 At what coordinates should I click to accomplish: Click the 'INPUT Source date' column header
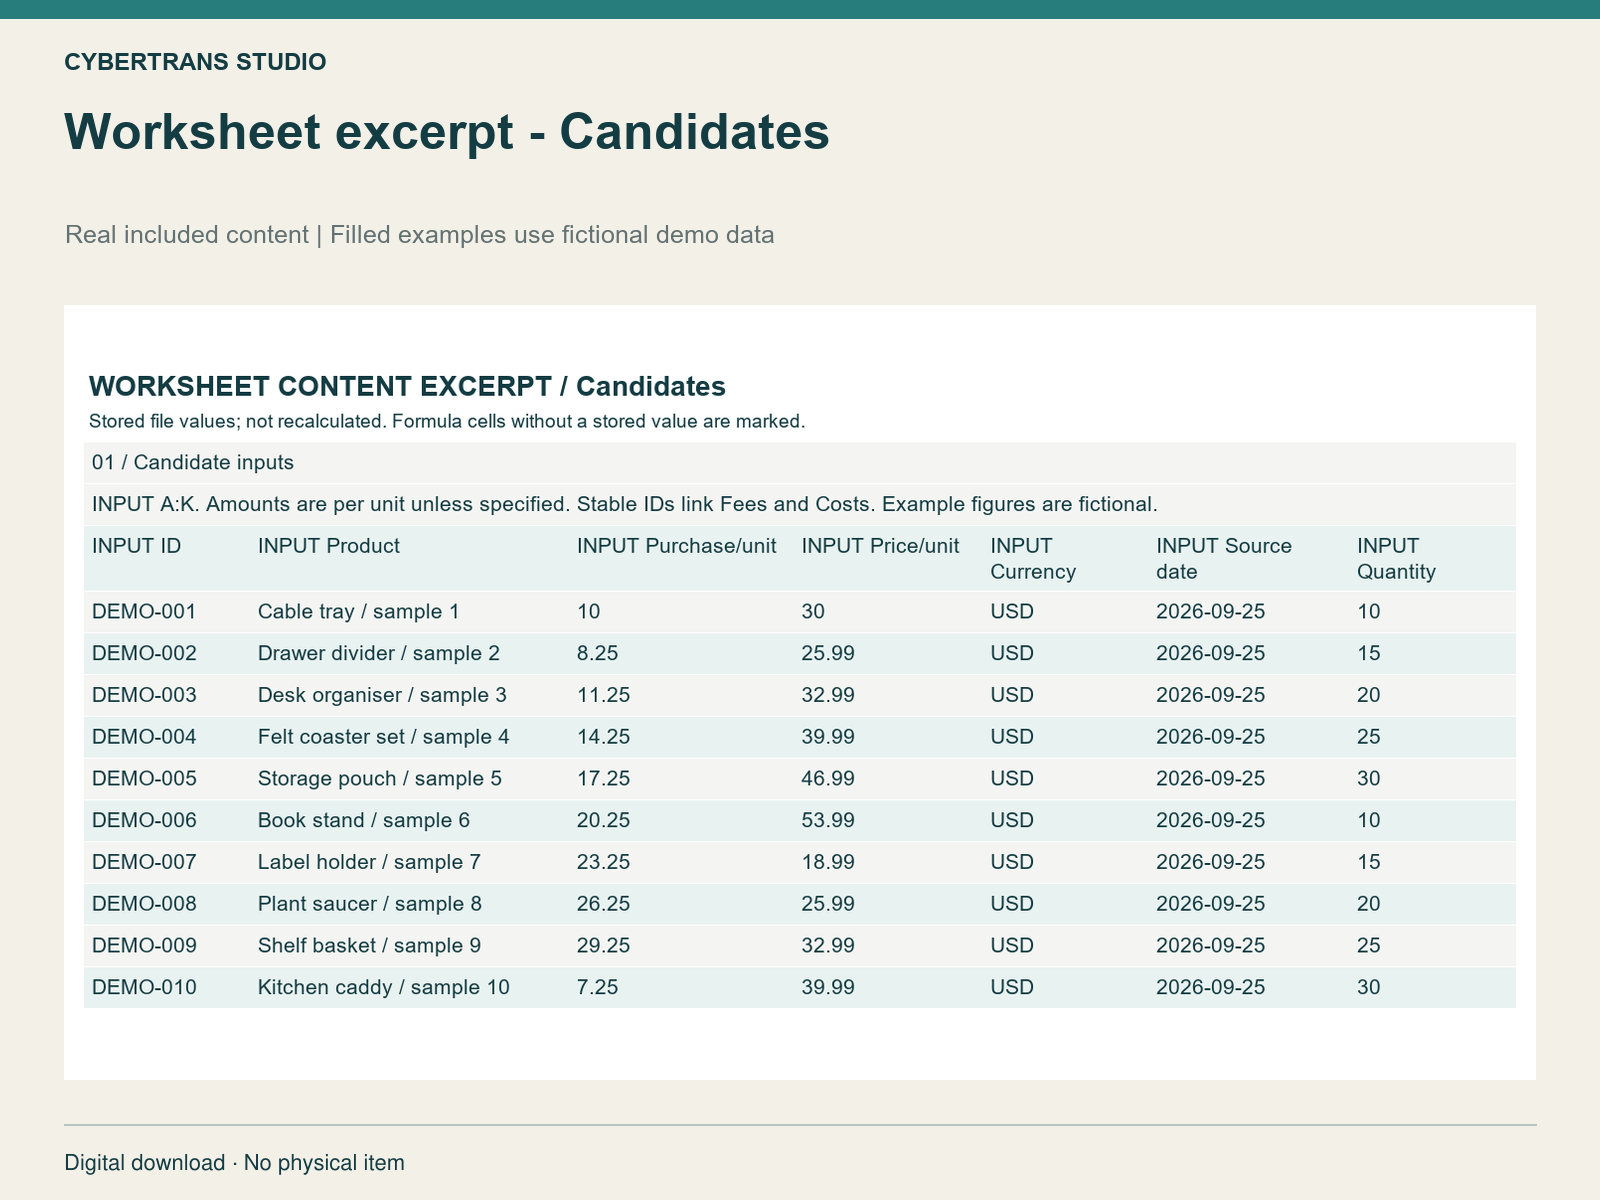point(1224,559)
